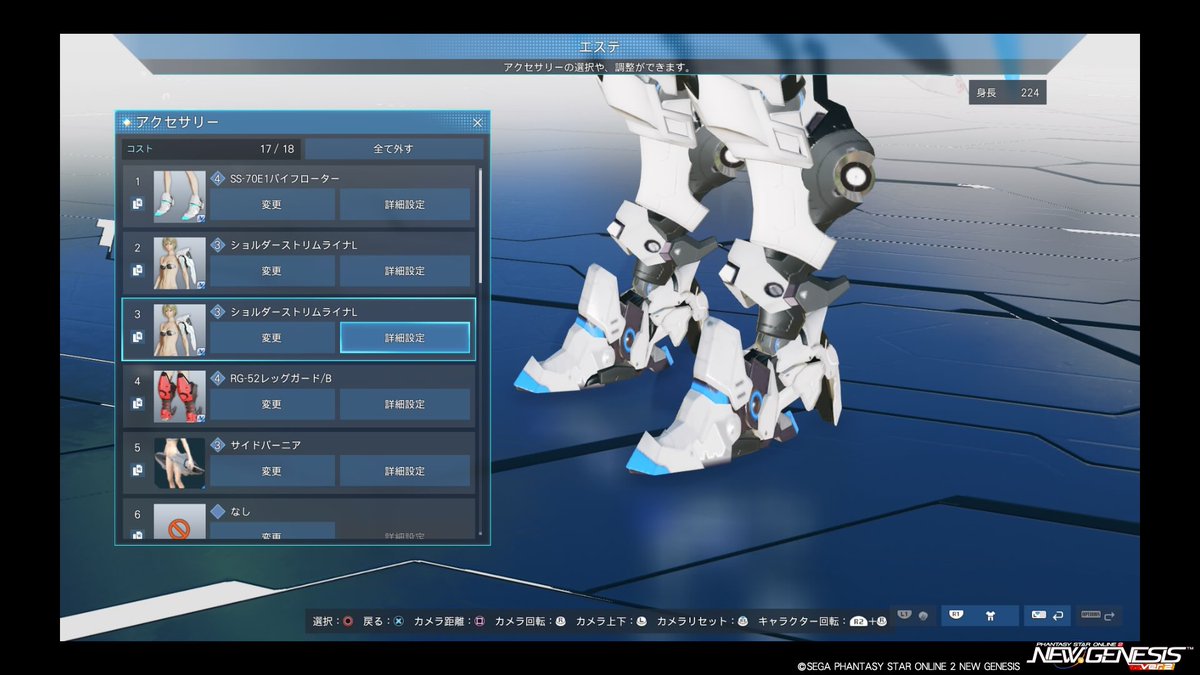Image resolution: width=1200 pixels, height=675 pixels.
Task: Click slot 2 name ショルダーストリムライナL
Action: tap(294, 245)
